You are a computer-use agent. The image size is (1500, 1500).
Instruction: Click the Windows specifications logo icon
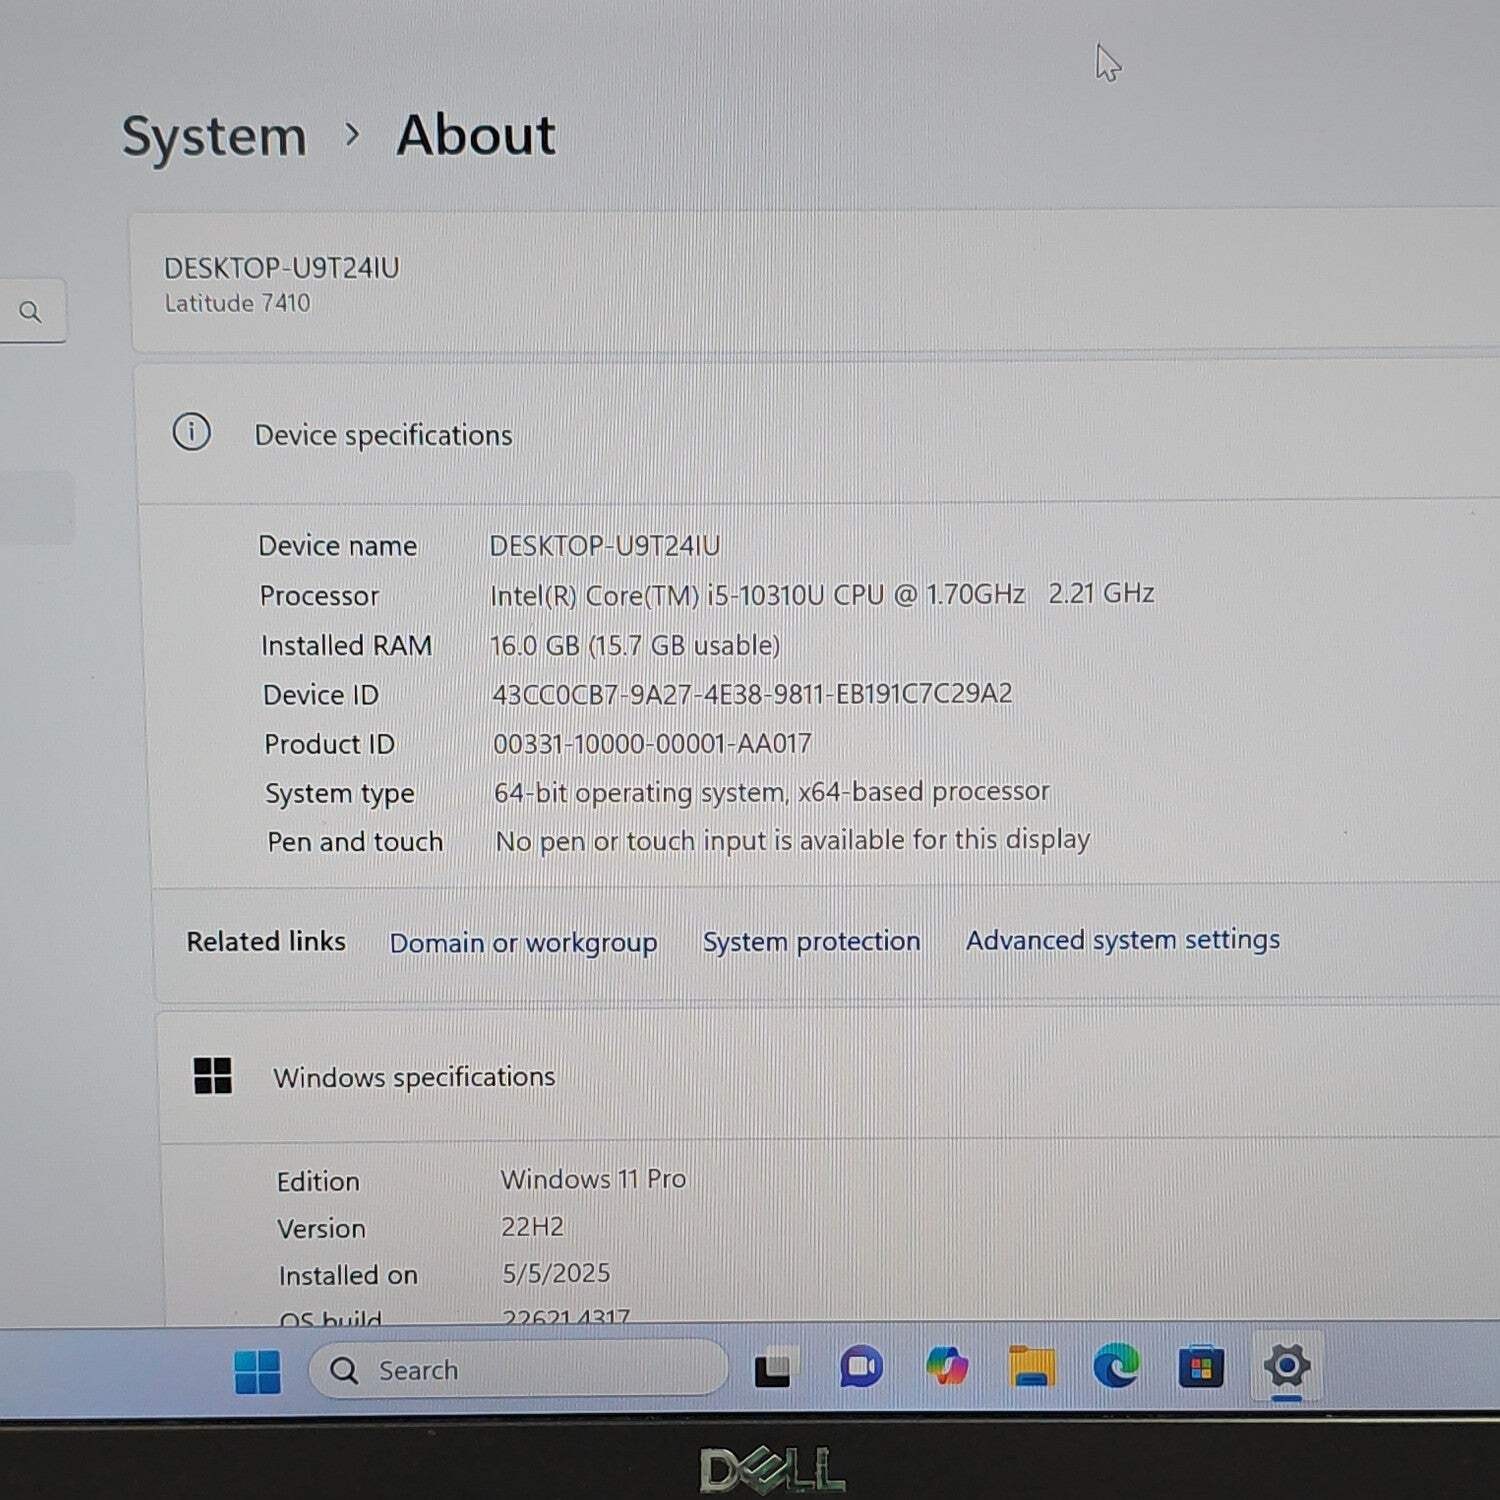pyautogui.click(x=212, y=1076)
